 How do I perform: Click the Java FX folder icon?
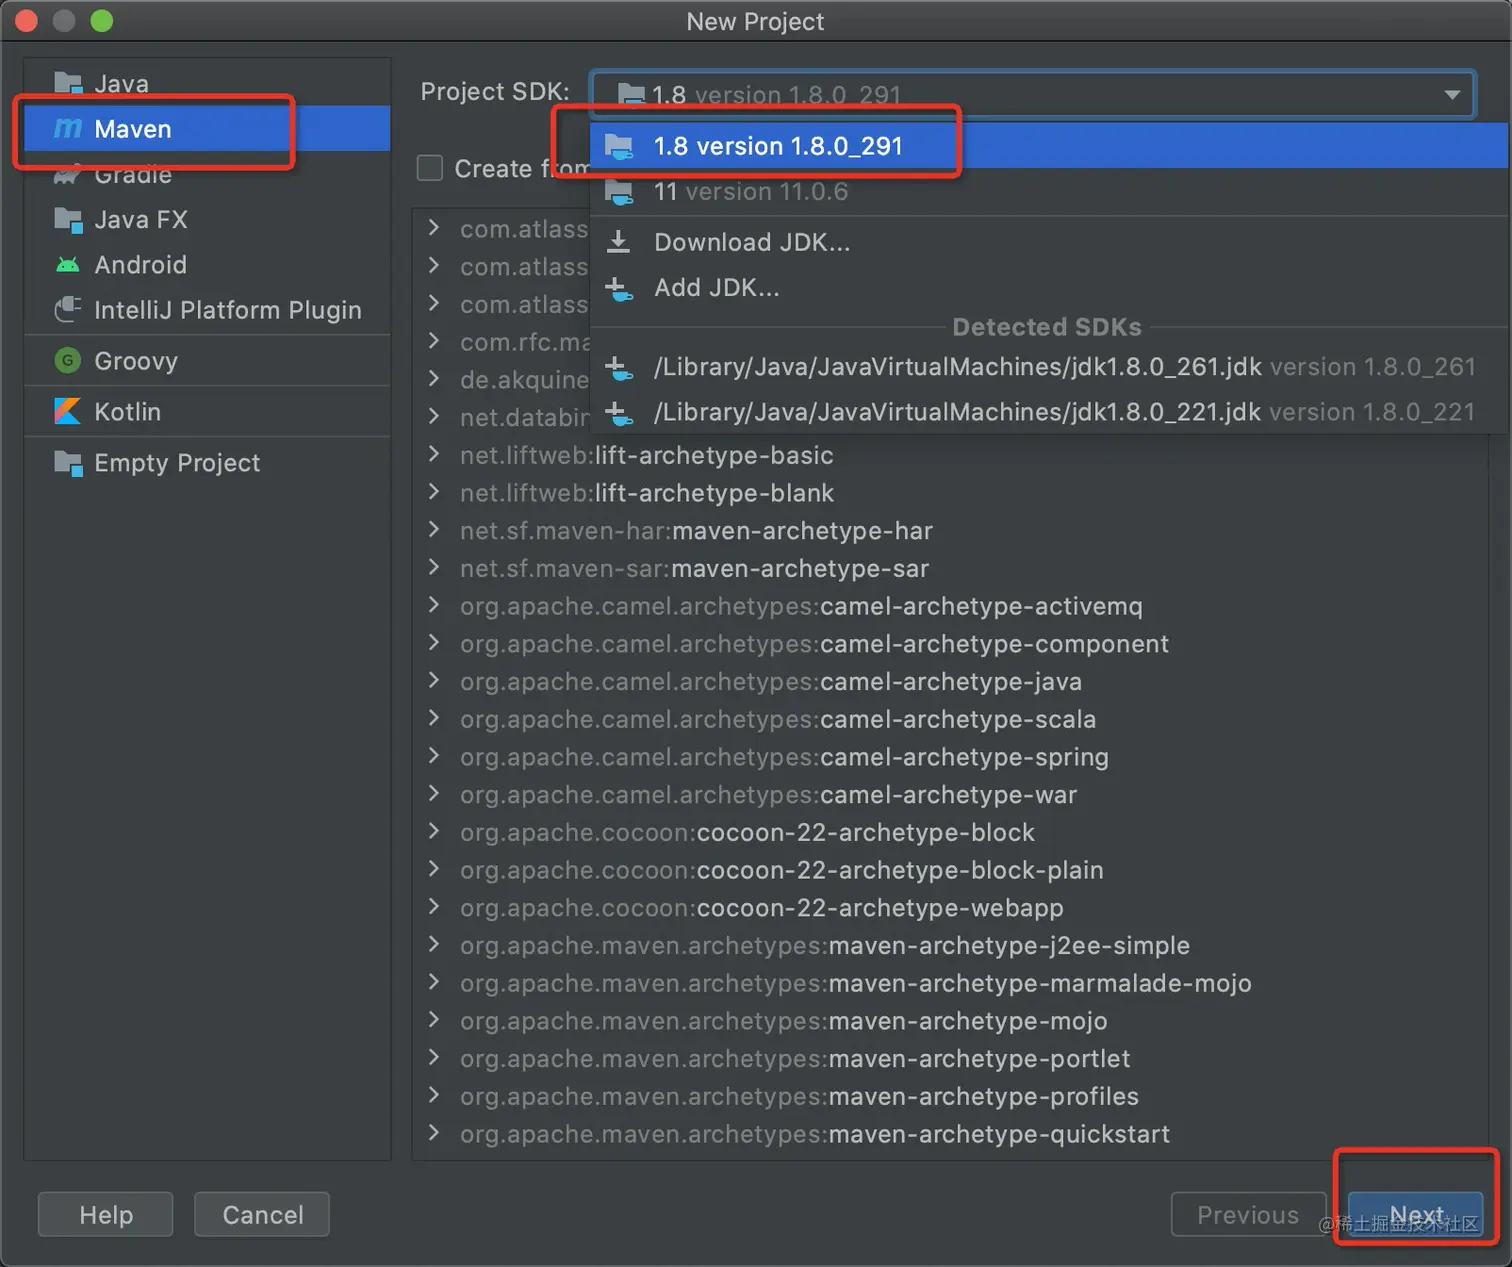click(x=68, y=219)
